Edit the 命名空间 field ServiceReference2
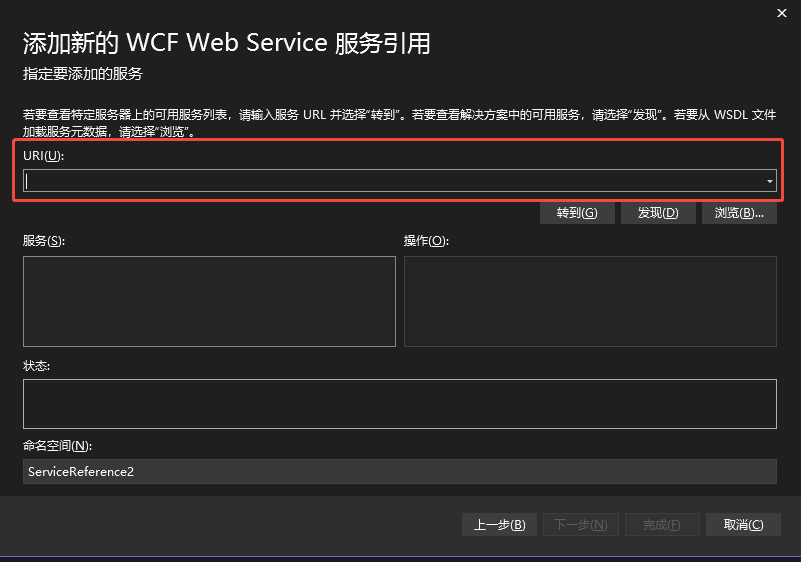This screenshot has height=562, width=801. [x=400, y=471]
